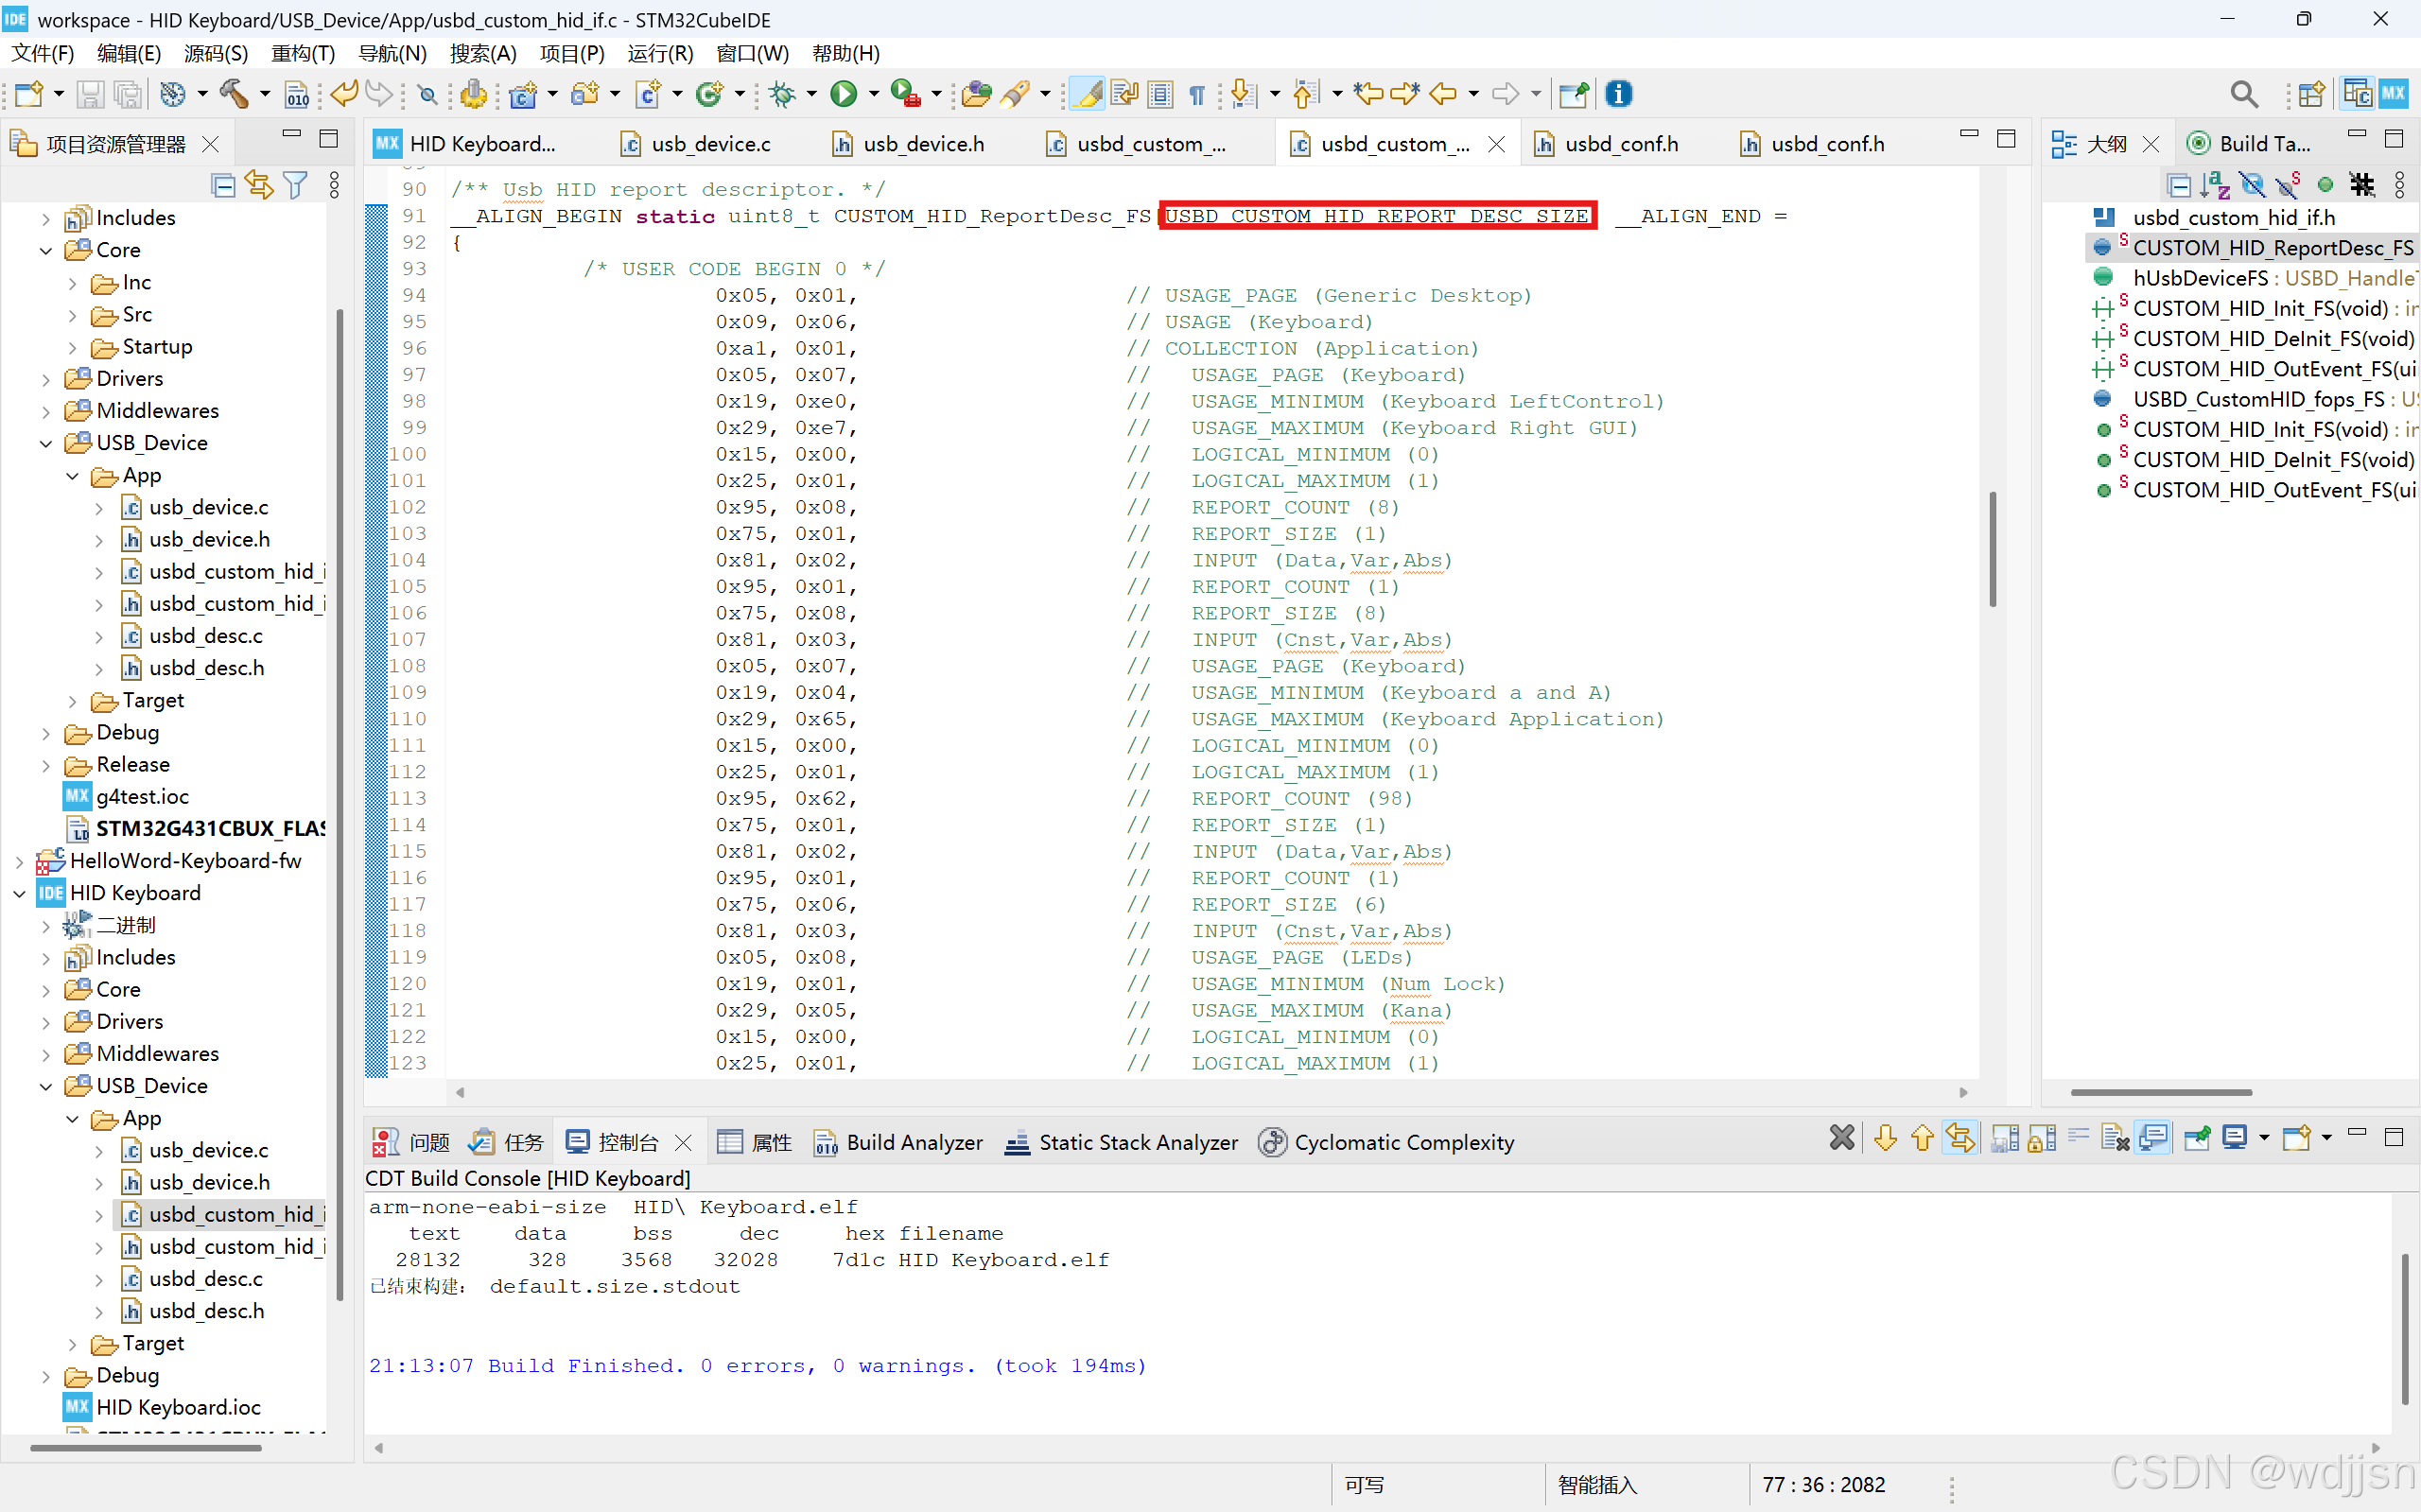This screenshot has width=2421, height=1512.
Task: Open the Run button dropdown arrow
Action: point(873,94)
